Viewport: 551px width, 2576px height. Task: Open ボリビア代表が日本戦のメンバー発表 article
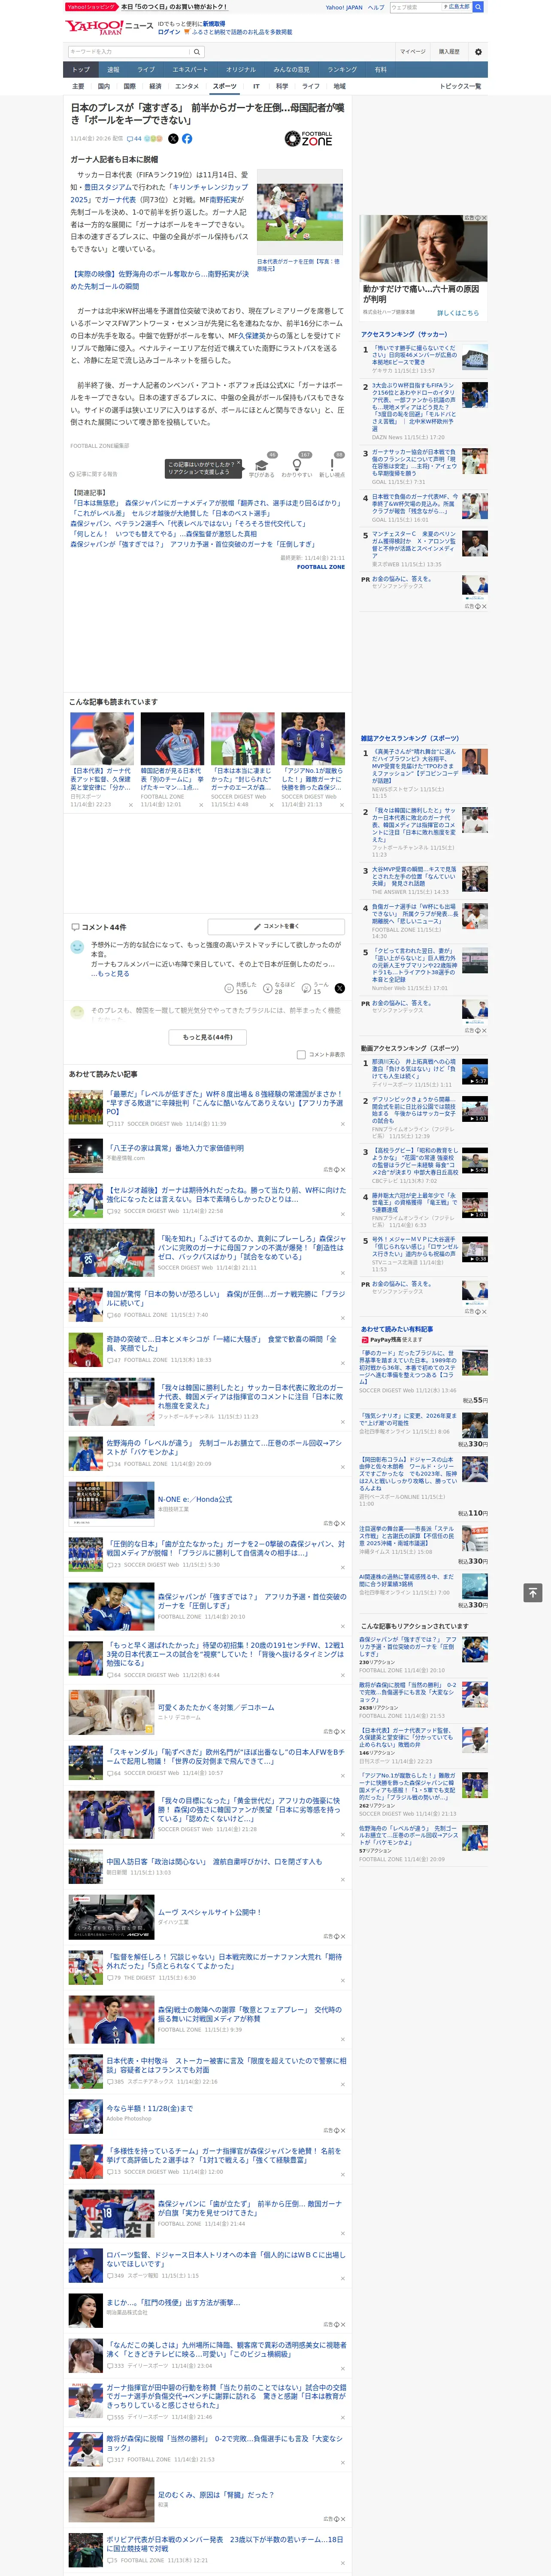tap(225, 2544)
